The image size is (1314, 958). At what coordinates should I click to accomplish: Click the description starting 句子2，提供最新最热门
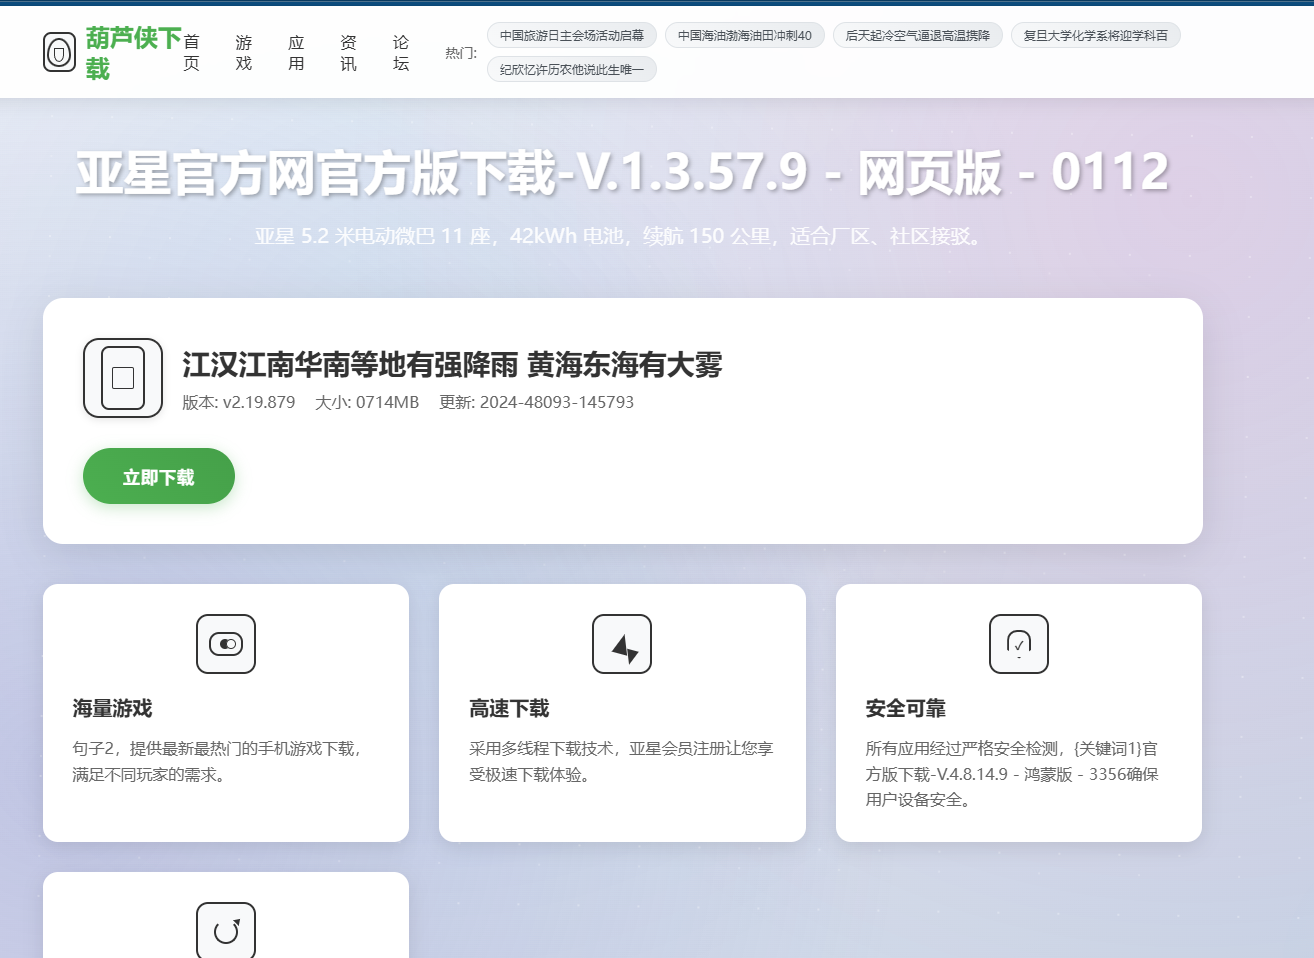click(218, 761)
